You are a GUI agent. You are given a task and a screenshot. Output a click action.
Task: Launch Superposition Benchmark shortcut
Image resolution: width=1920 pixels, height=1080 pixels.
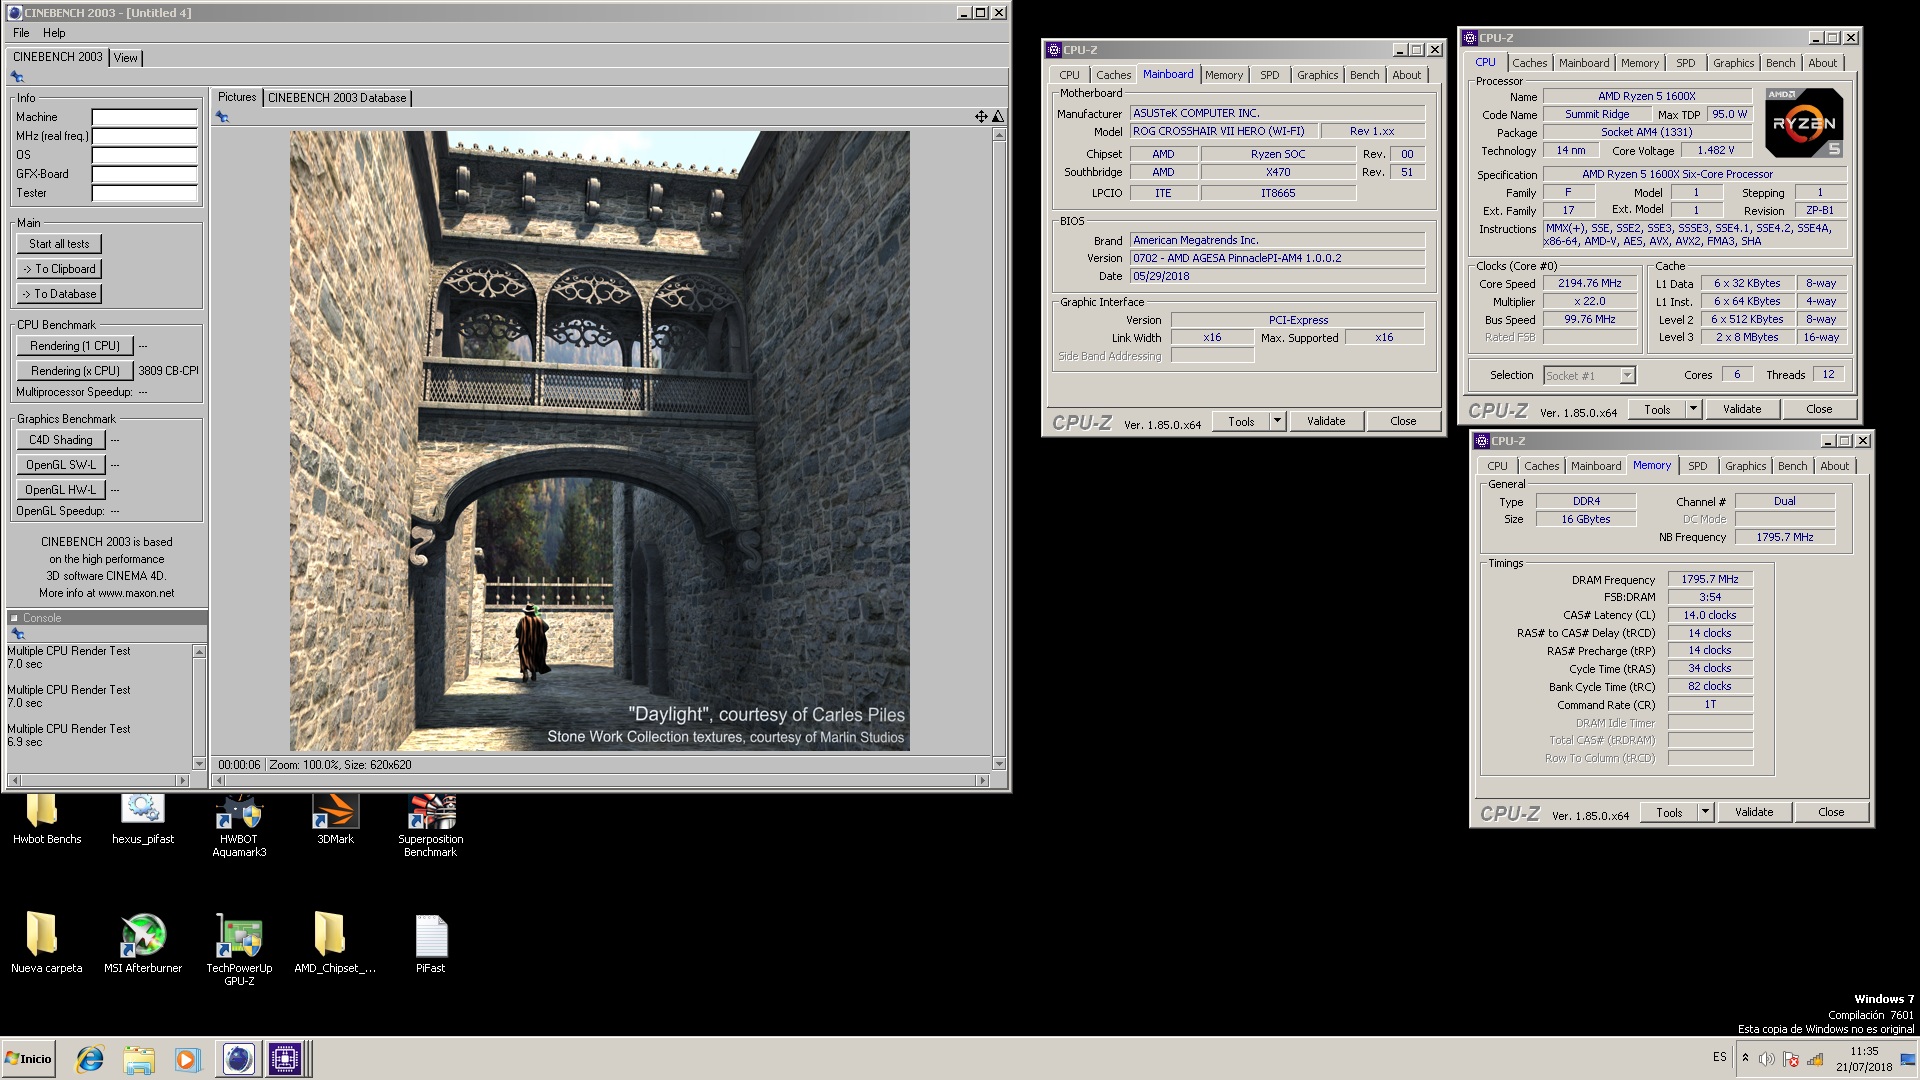pos(430,826)
